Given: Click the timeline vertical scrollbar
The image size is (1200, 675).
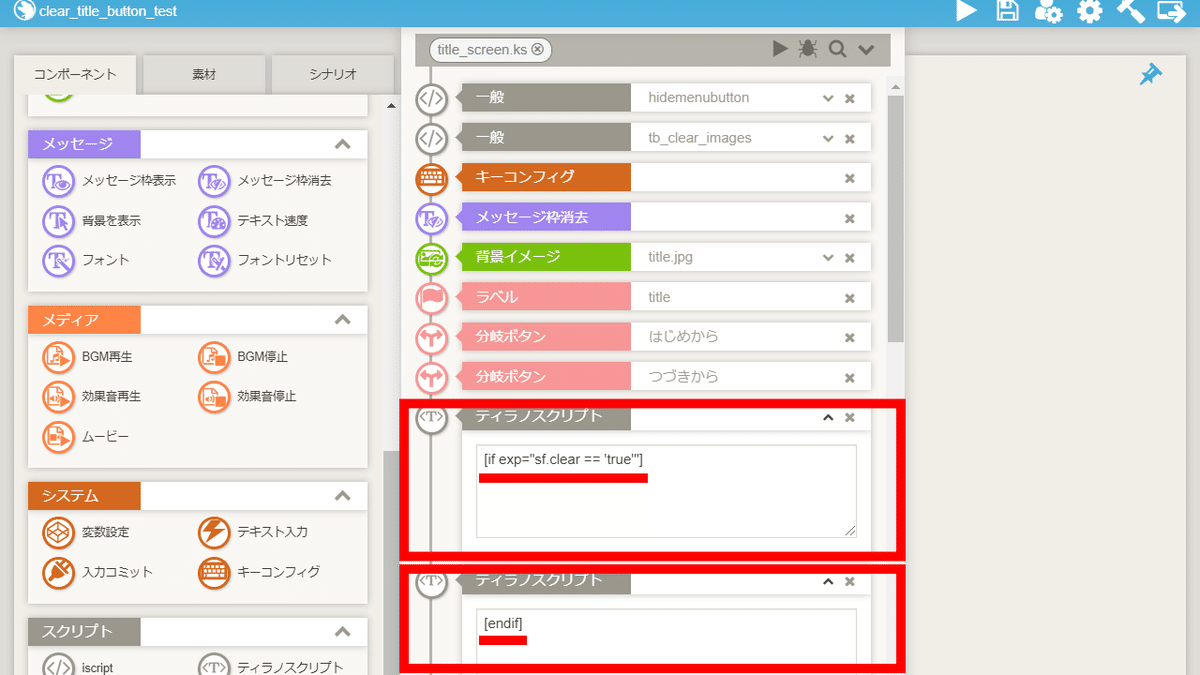Looking at the screenshot, I should [x=895, y=220].
